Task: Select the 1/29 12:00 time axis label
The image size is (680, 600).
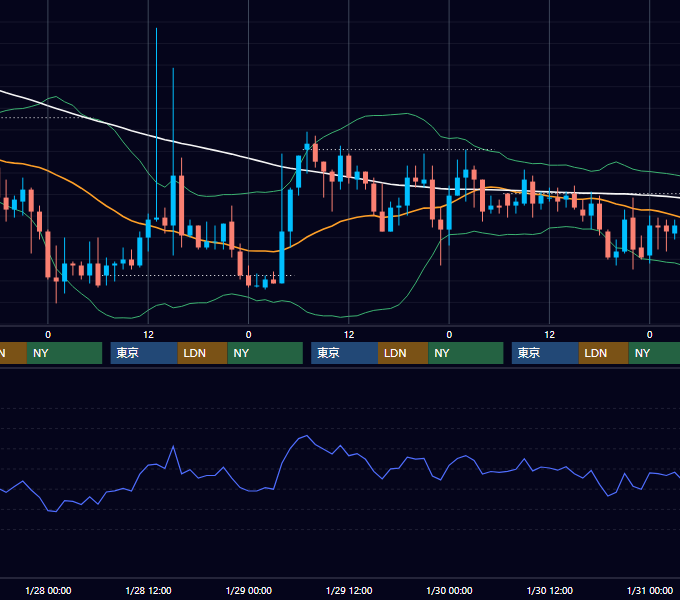Action: (x=349, y=590)
